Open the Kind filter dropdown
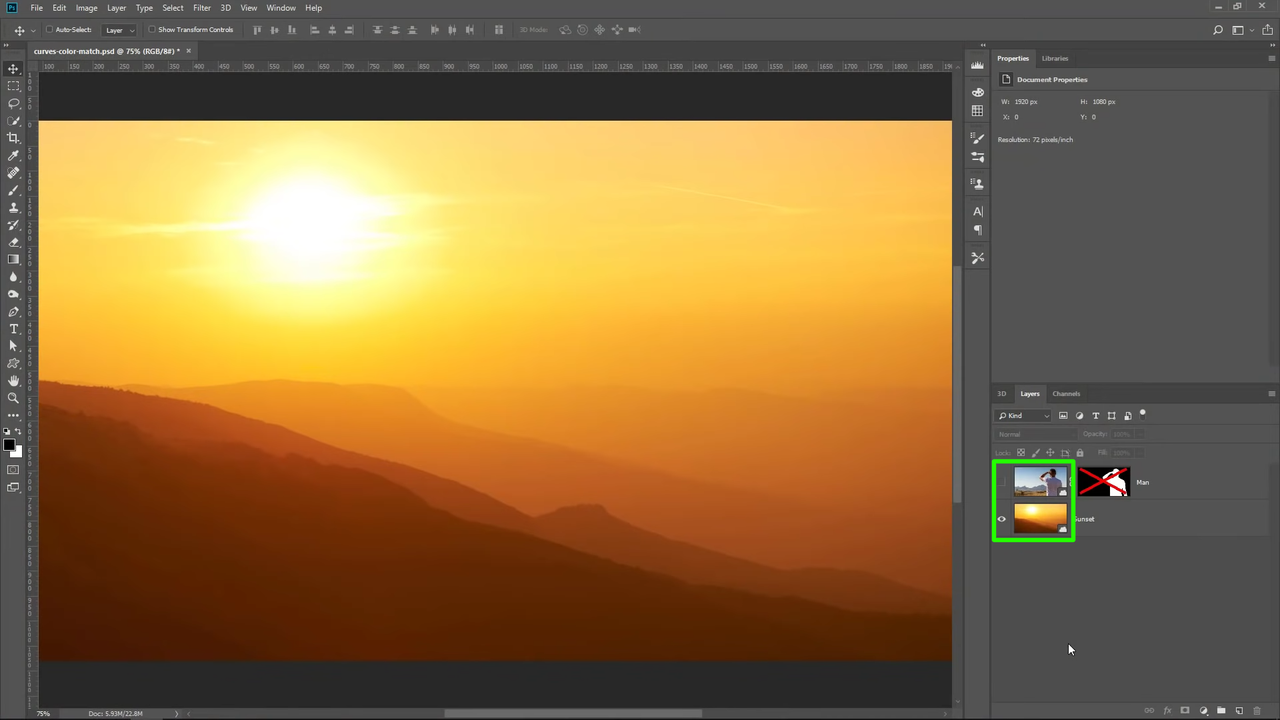Image resolution: width=1280 pixels, height=720 pixels. pos(1025,415)
